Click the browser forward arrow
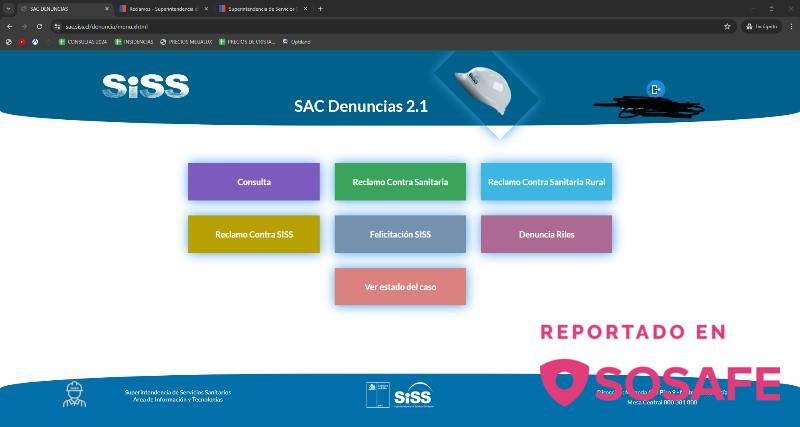 pyautogui.click(x=24, y=27)
